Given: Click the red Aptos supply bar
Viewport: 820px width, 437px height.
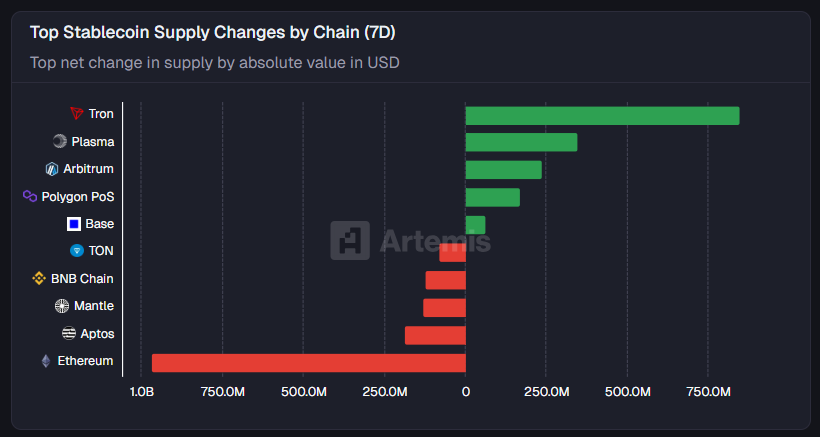Looking at the screenshot, I should click(435, 335).
